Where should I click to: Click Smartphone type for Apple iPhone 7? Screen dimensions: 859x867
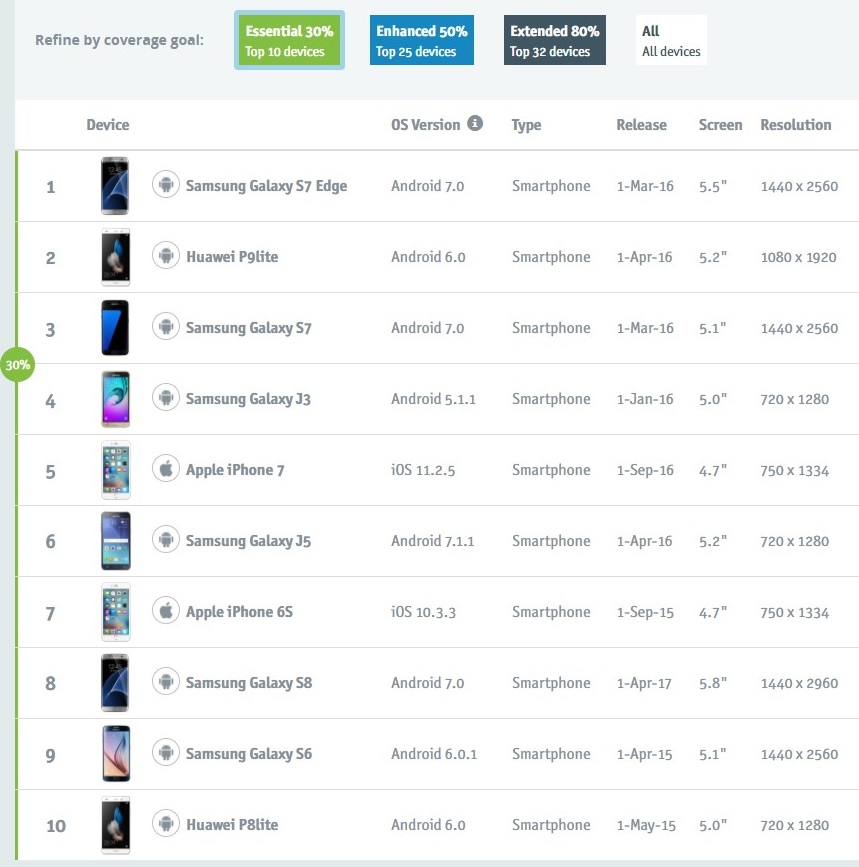pos(551,470)
